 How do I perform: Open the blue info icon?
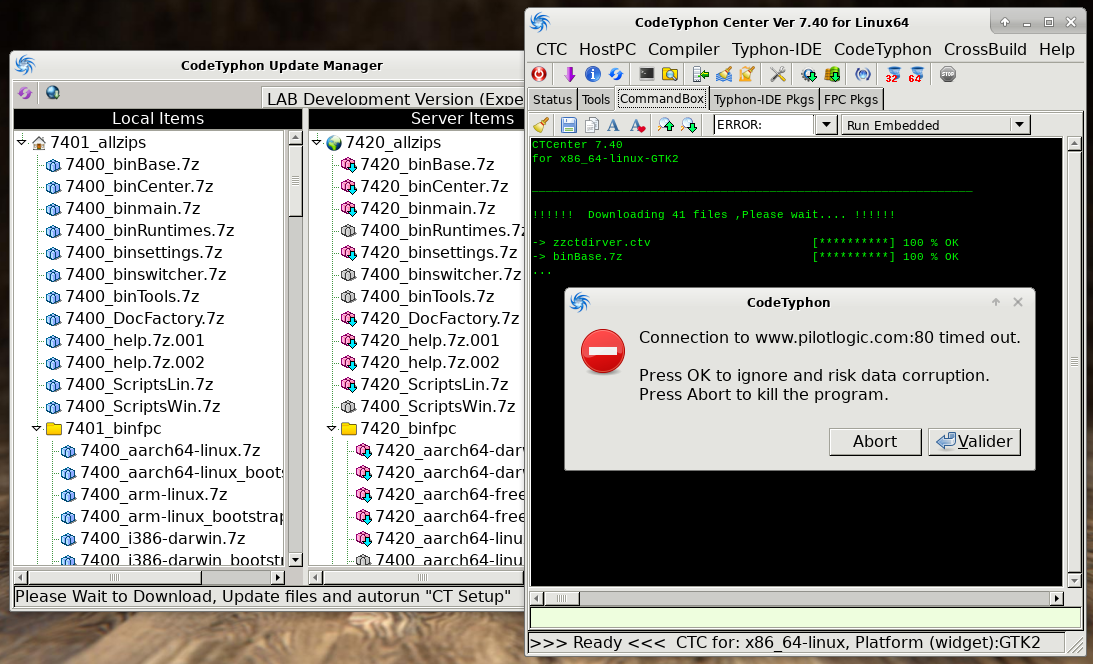593,75
